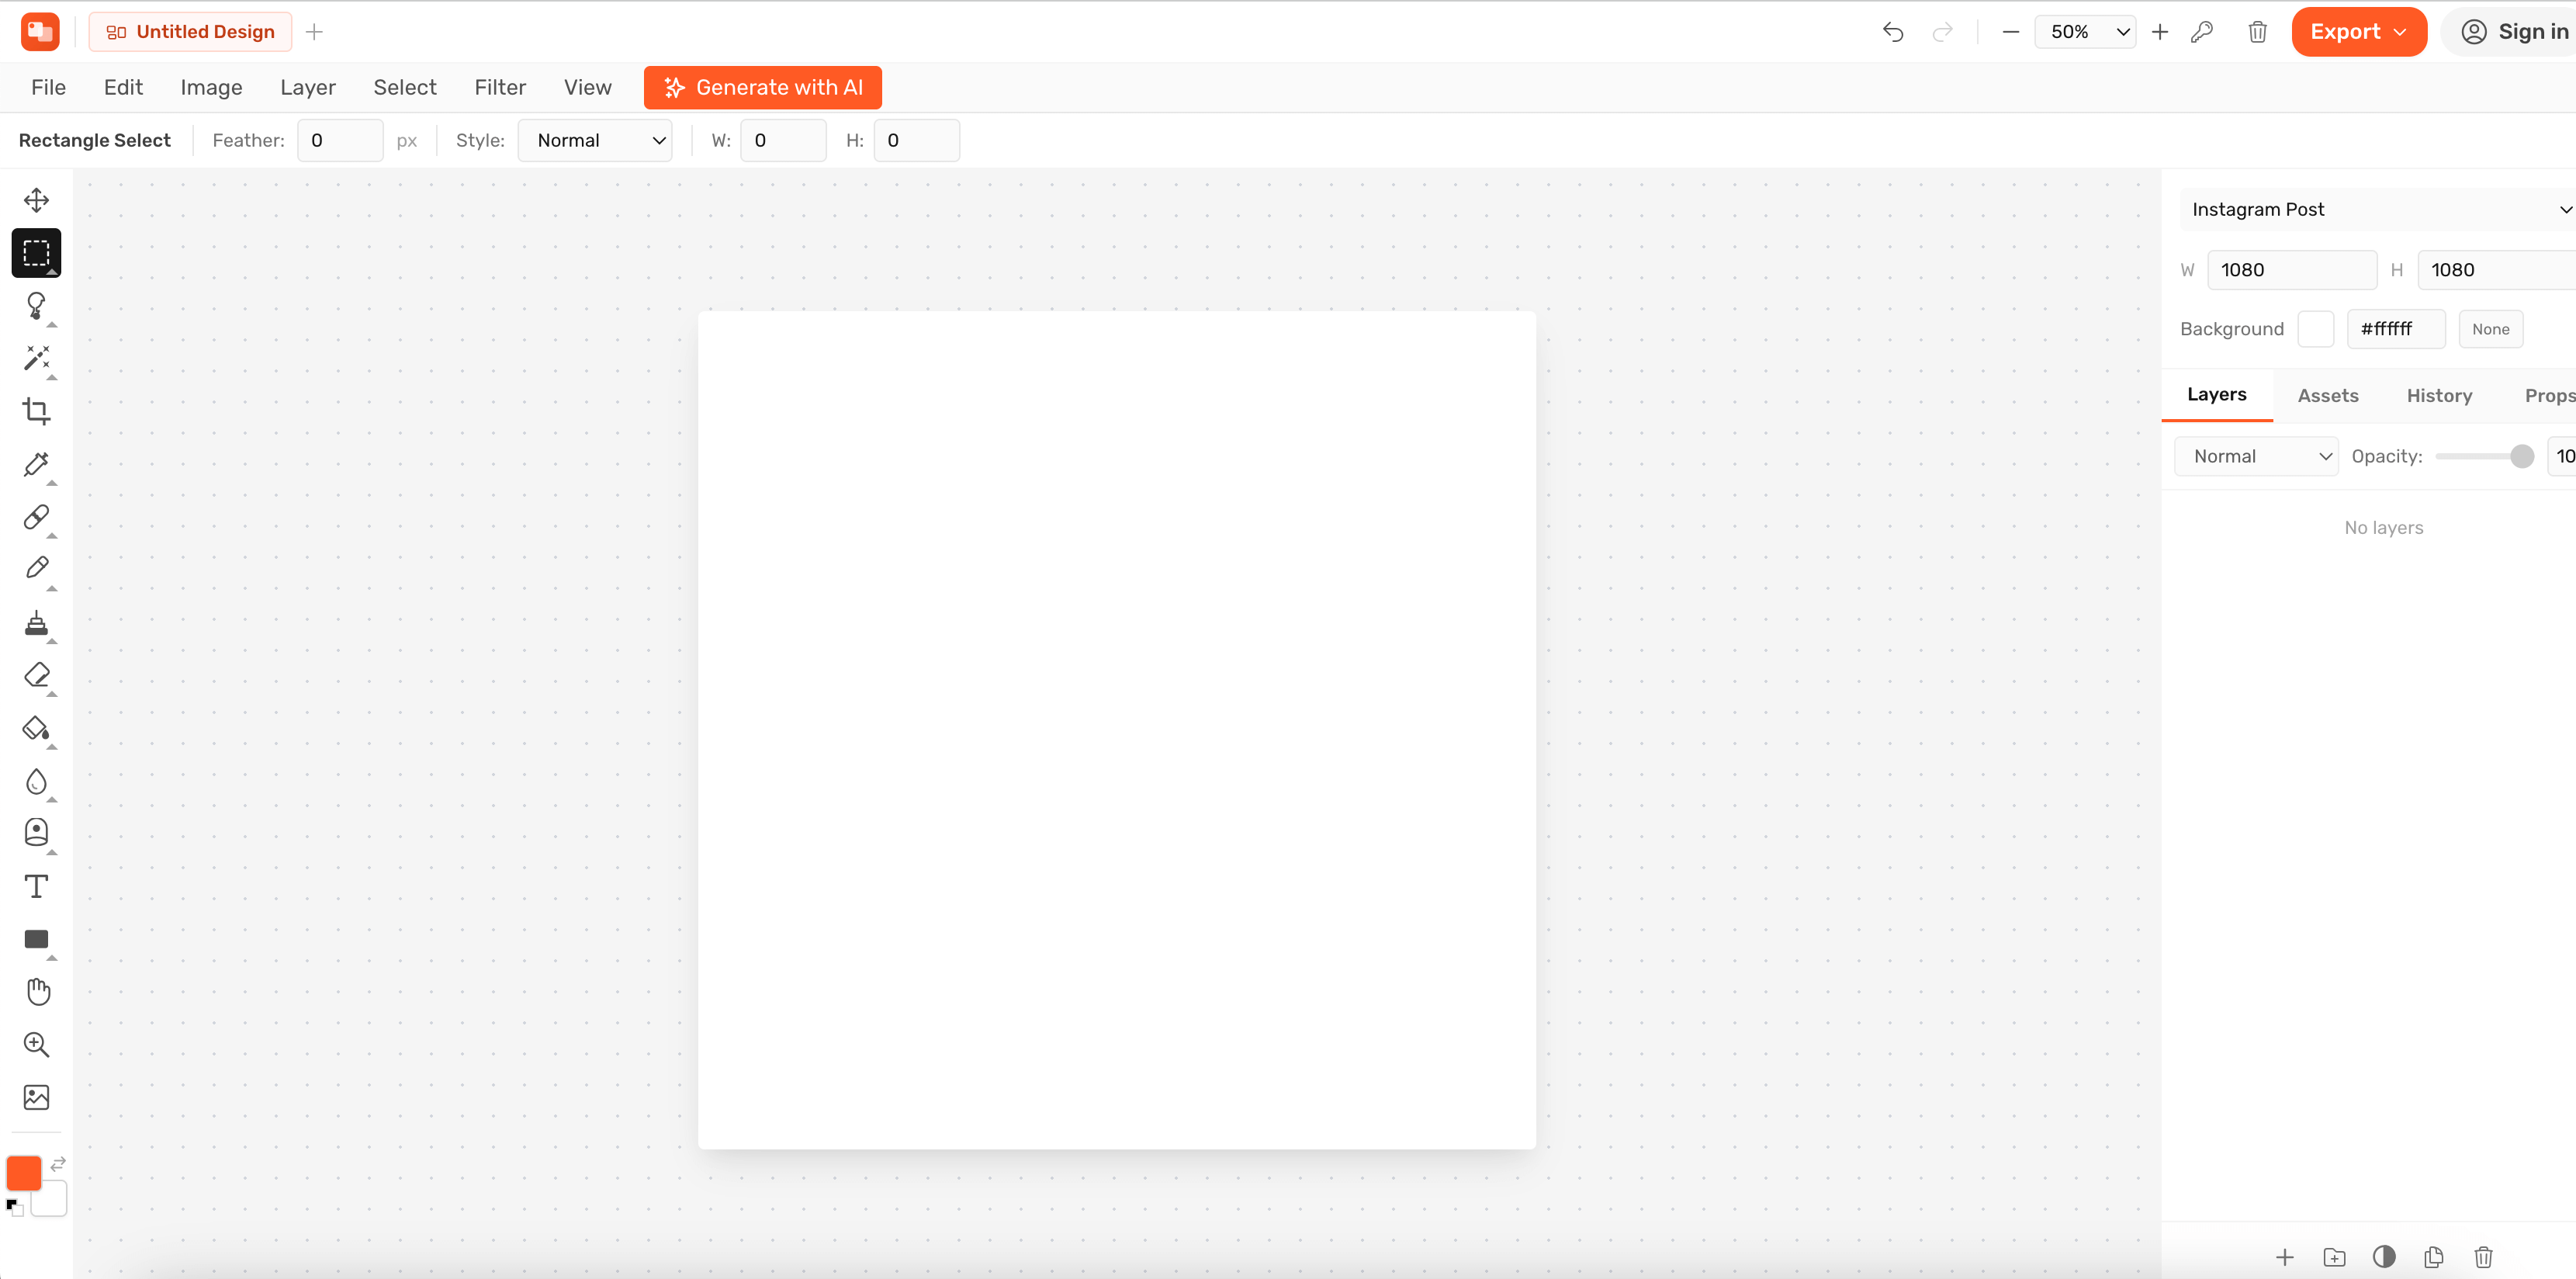Viewport: 2576px width, 1279px height.
Task: Open the Style dropdown set to Normal
Action: pyautogui.click(x=595, y=141)
